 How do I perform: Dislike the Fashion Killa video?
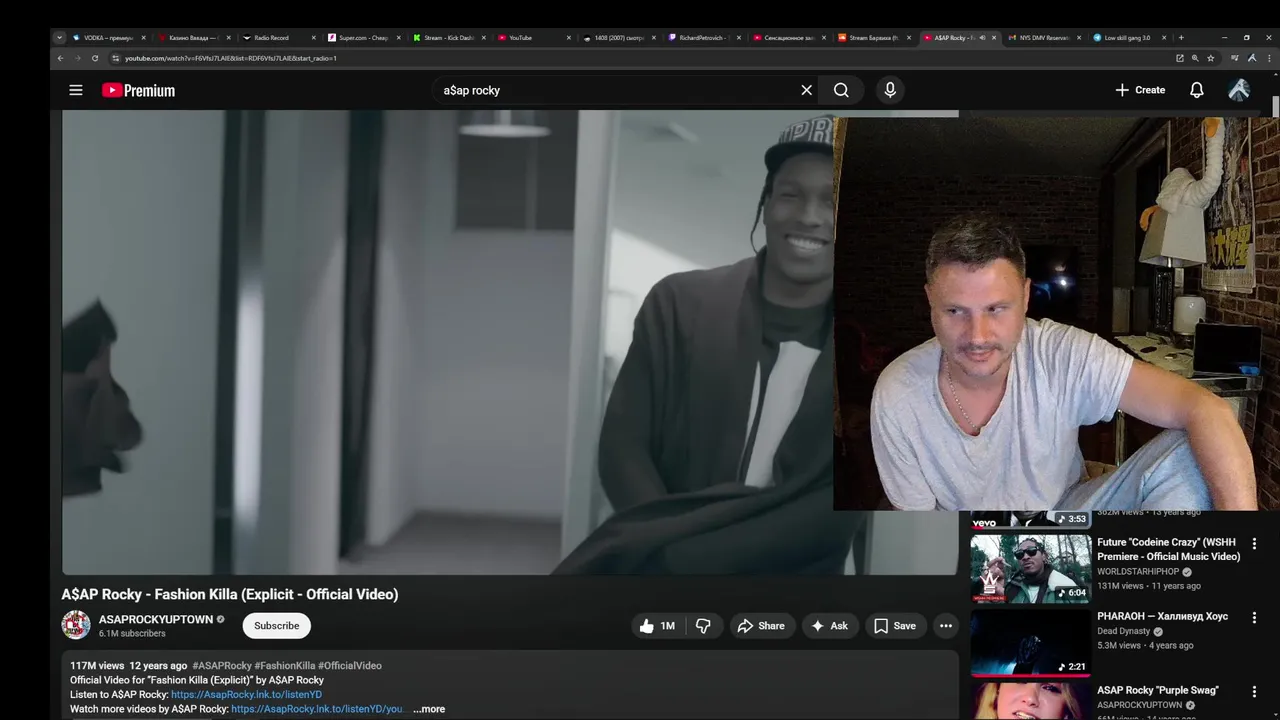[x=703, y=626]
